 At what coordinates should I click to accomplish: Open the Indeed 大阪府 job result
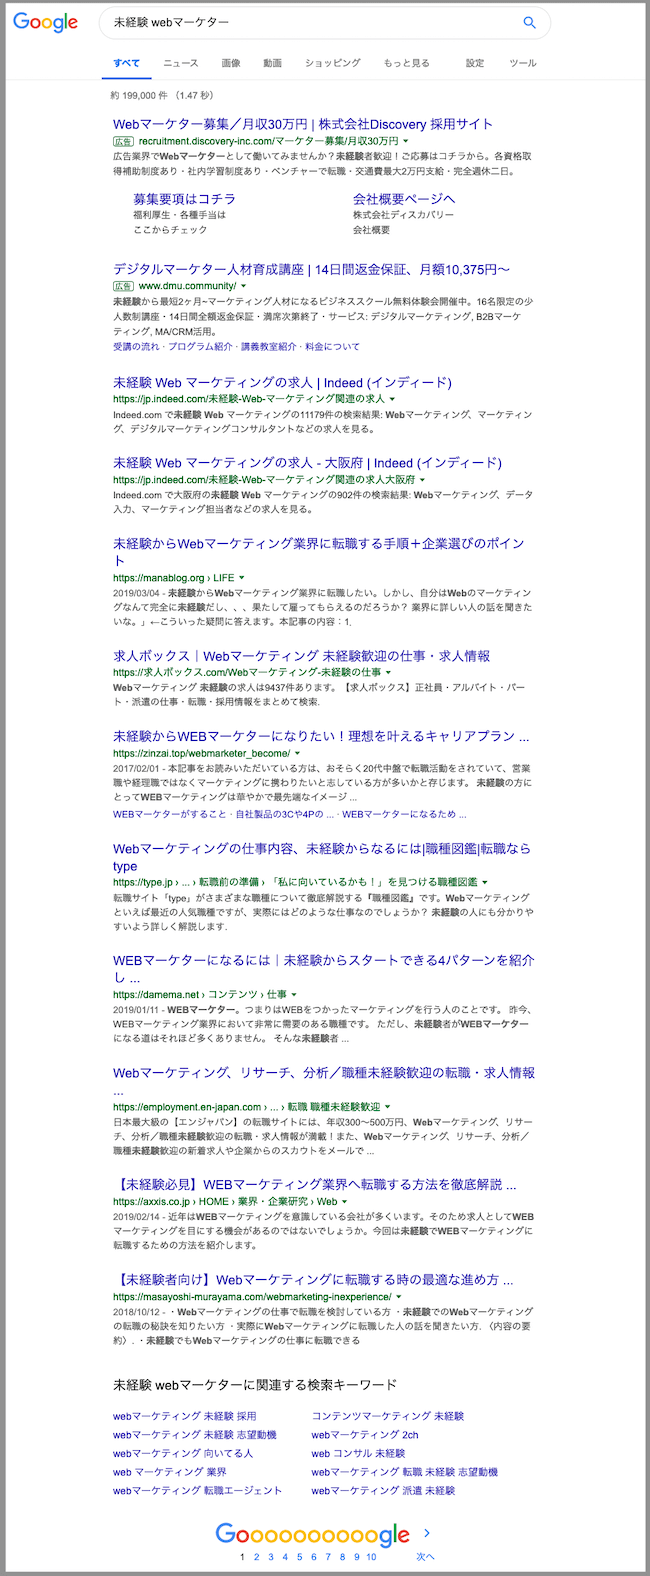307,462
